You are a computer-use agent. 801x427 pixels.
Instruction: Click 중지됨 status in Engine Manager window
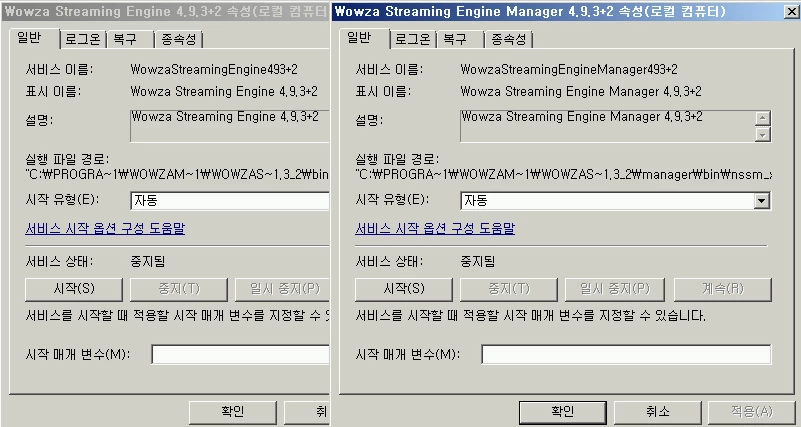(x=478, y=262)
